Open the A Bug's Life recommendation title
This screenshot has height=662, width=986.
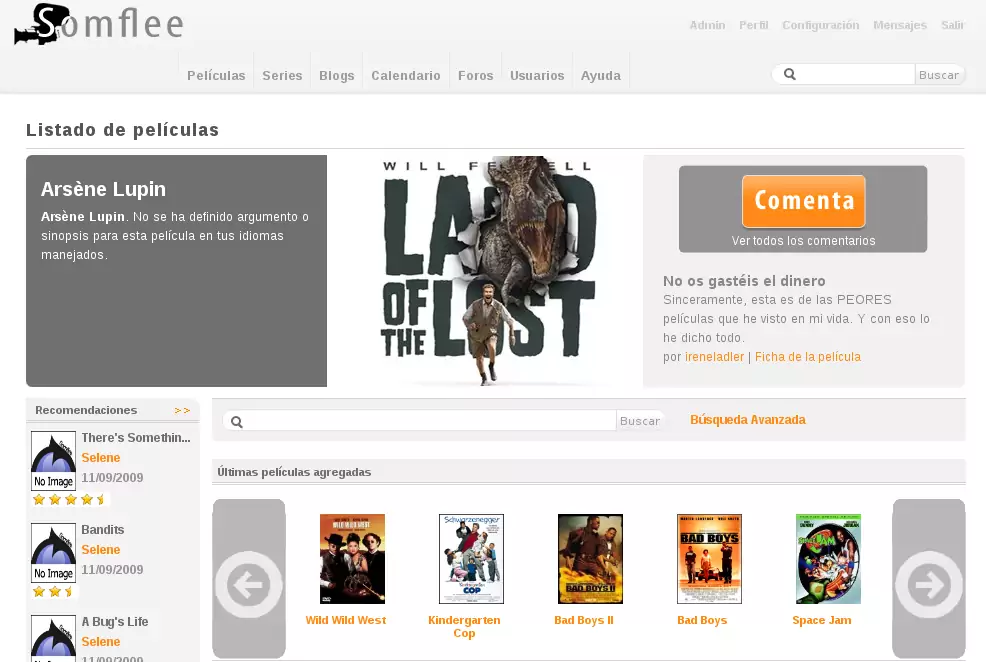[115, 621]
